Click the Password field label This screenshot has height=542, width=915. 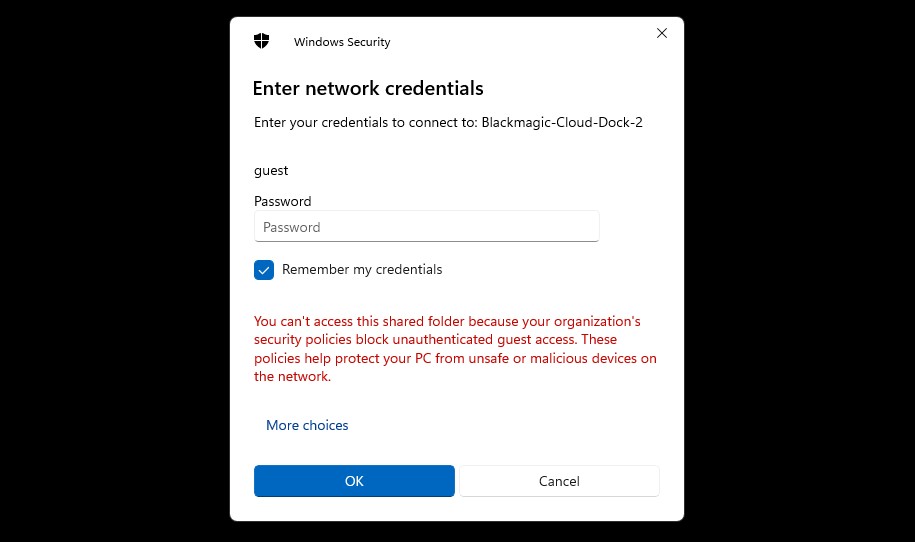coord(282,201)
